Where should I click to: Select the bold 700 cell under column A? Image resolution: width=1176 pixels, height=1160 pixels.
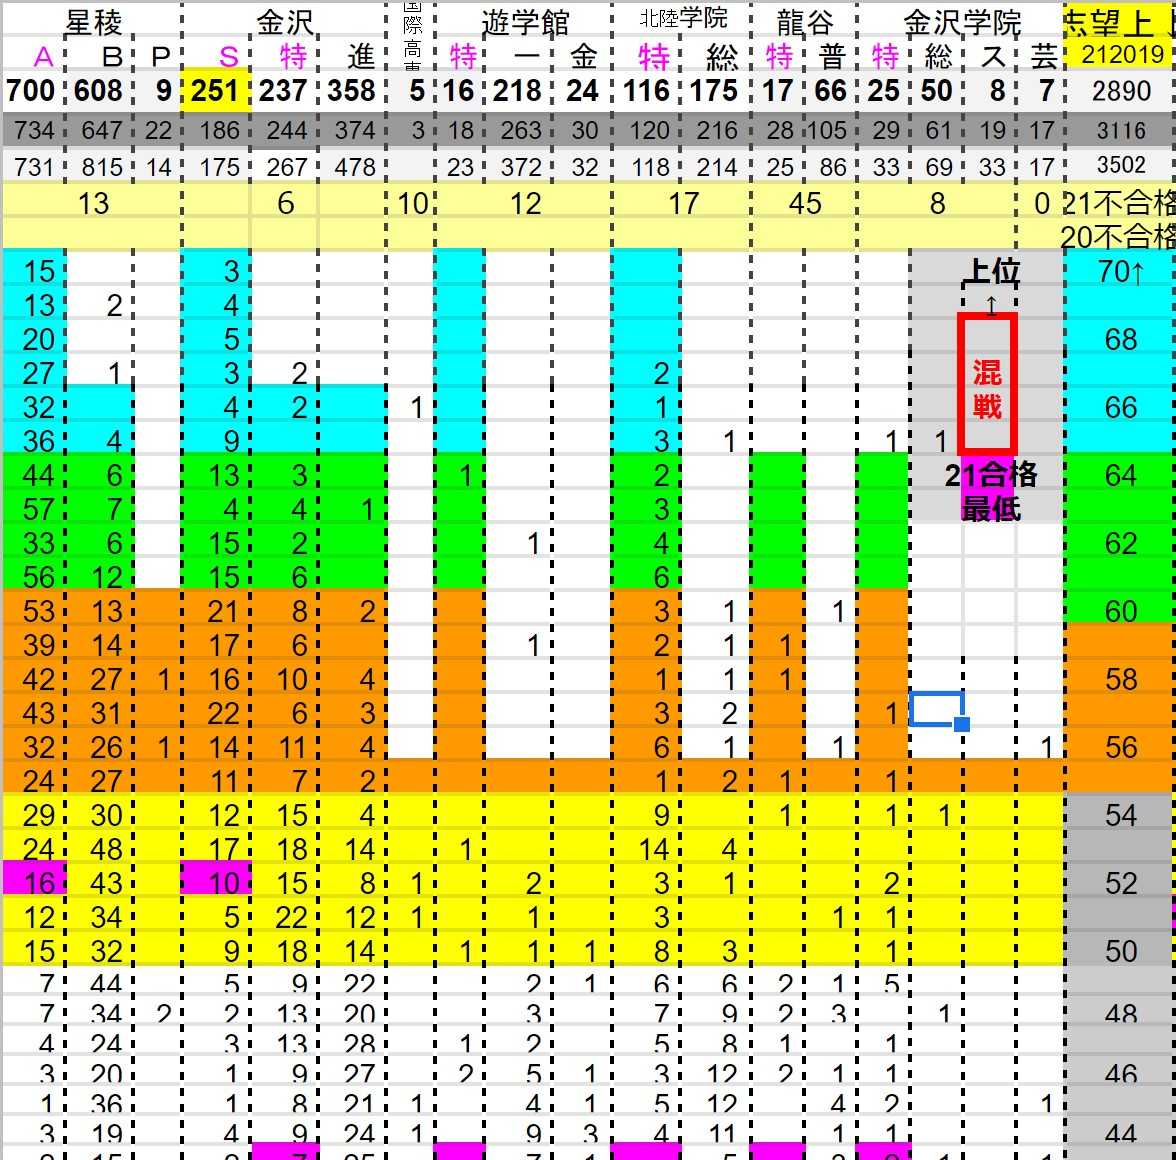(x=31, y=91)
